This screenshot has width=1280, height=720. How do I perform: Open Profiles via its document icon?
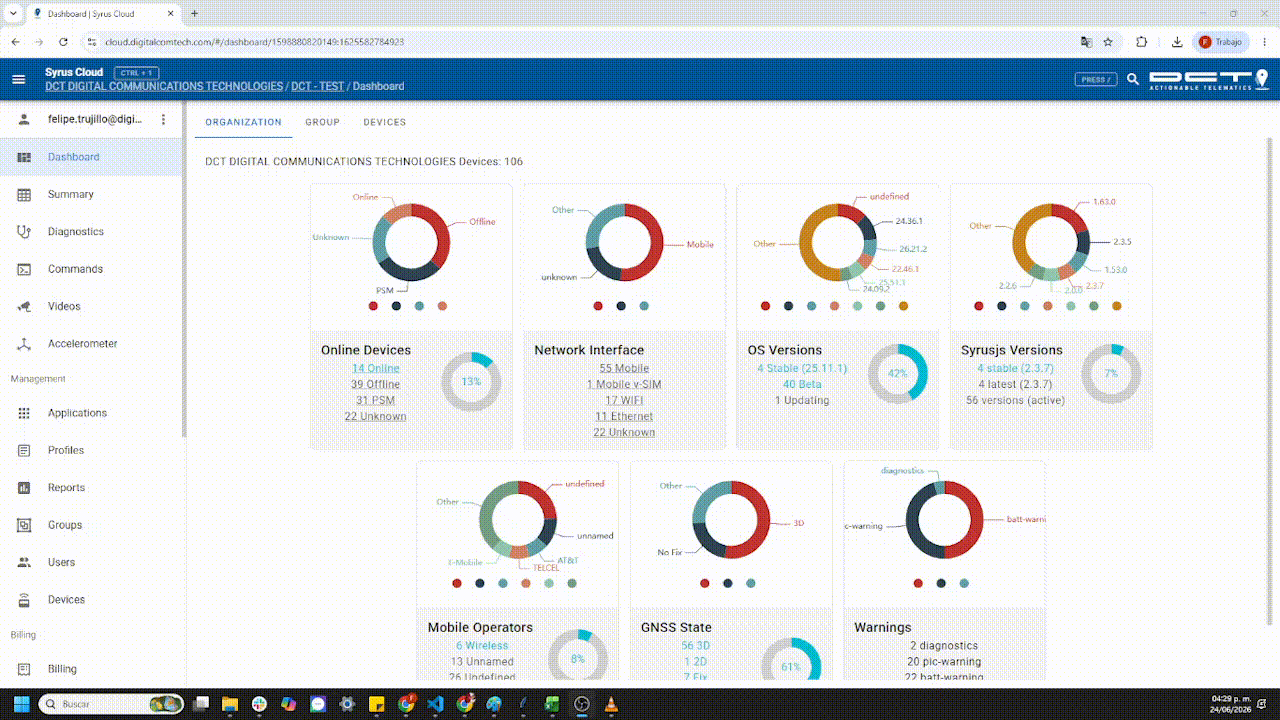pyautogui.click(x=25, y=450)
